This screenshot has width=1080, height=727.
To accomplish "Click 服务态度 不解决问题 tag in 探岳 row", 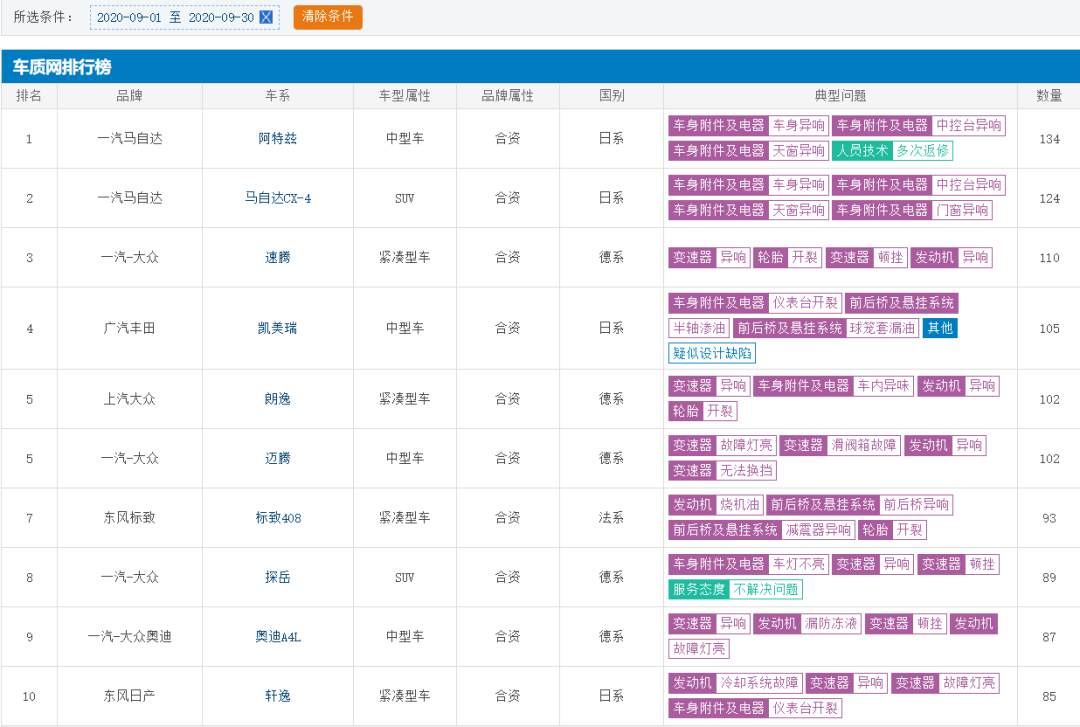I will (736, 589).
